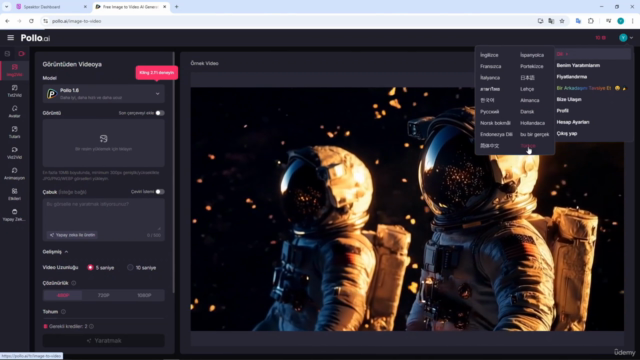Select İspanyolca language
This screenshot has width=640, height=360.
click(x=532, y=55)
